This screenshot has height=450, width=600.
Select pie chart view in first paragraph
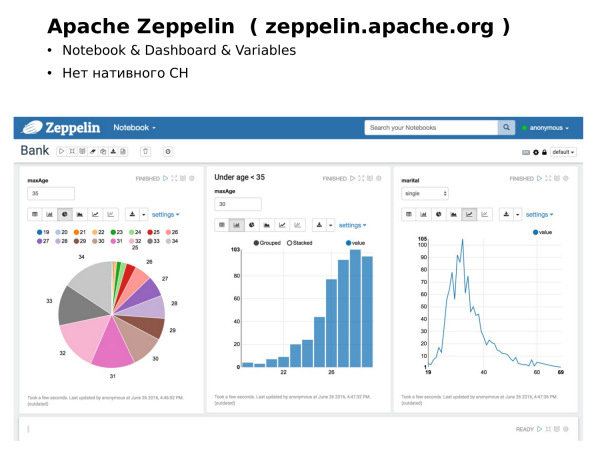[x=64, y=214]
